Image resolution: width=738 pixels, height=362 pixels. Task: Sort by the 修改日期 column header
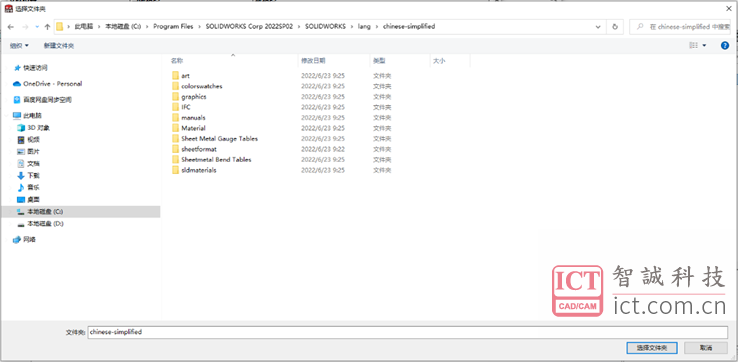(313, 61)
